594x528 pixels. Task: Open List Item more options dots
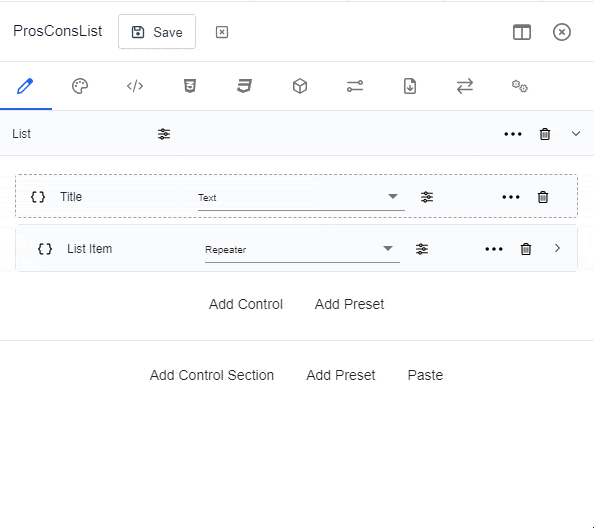494,249
